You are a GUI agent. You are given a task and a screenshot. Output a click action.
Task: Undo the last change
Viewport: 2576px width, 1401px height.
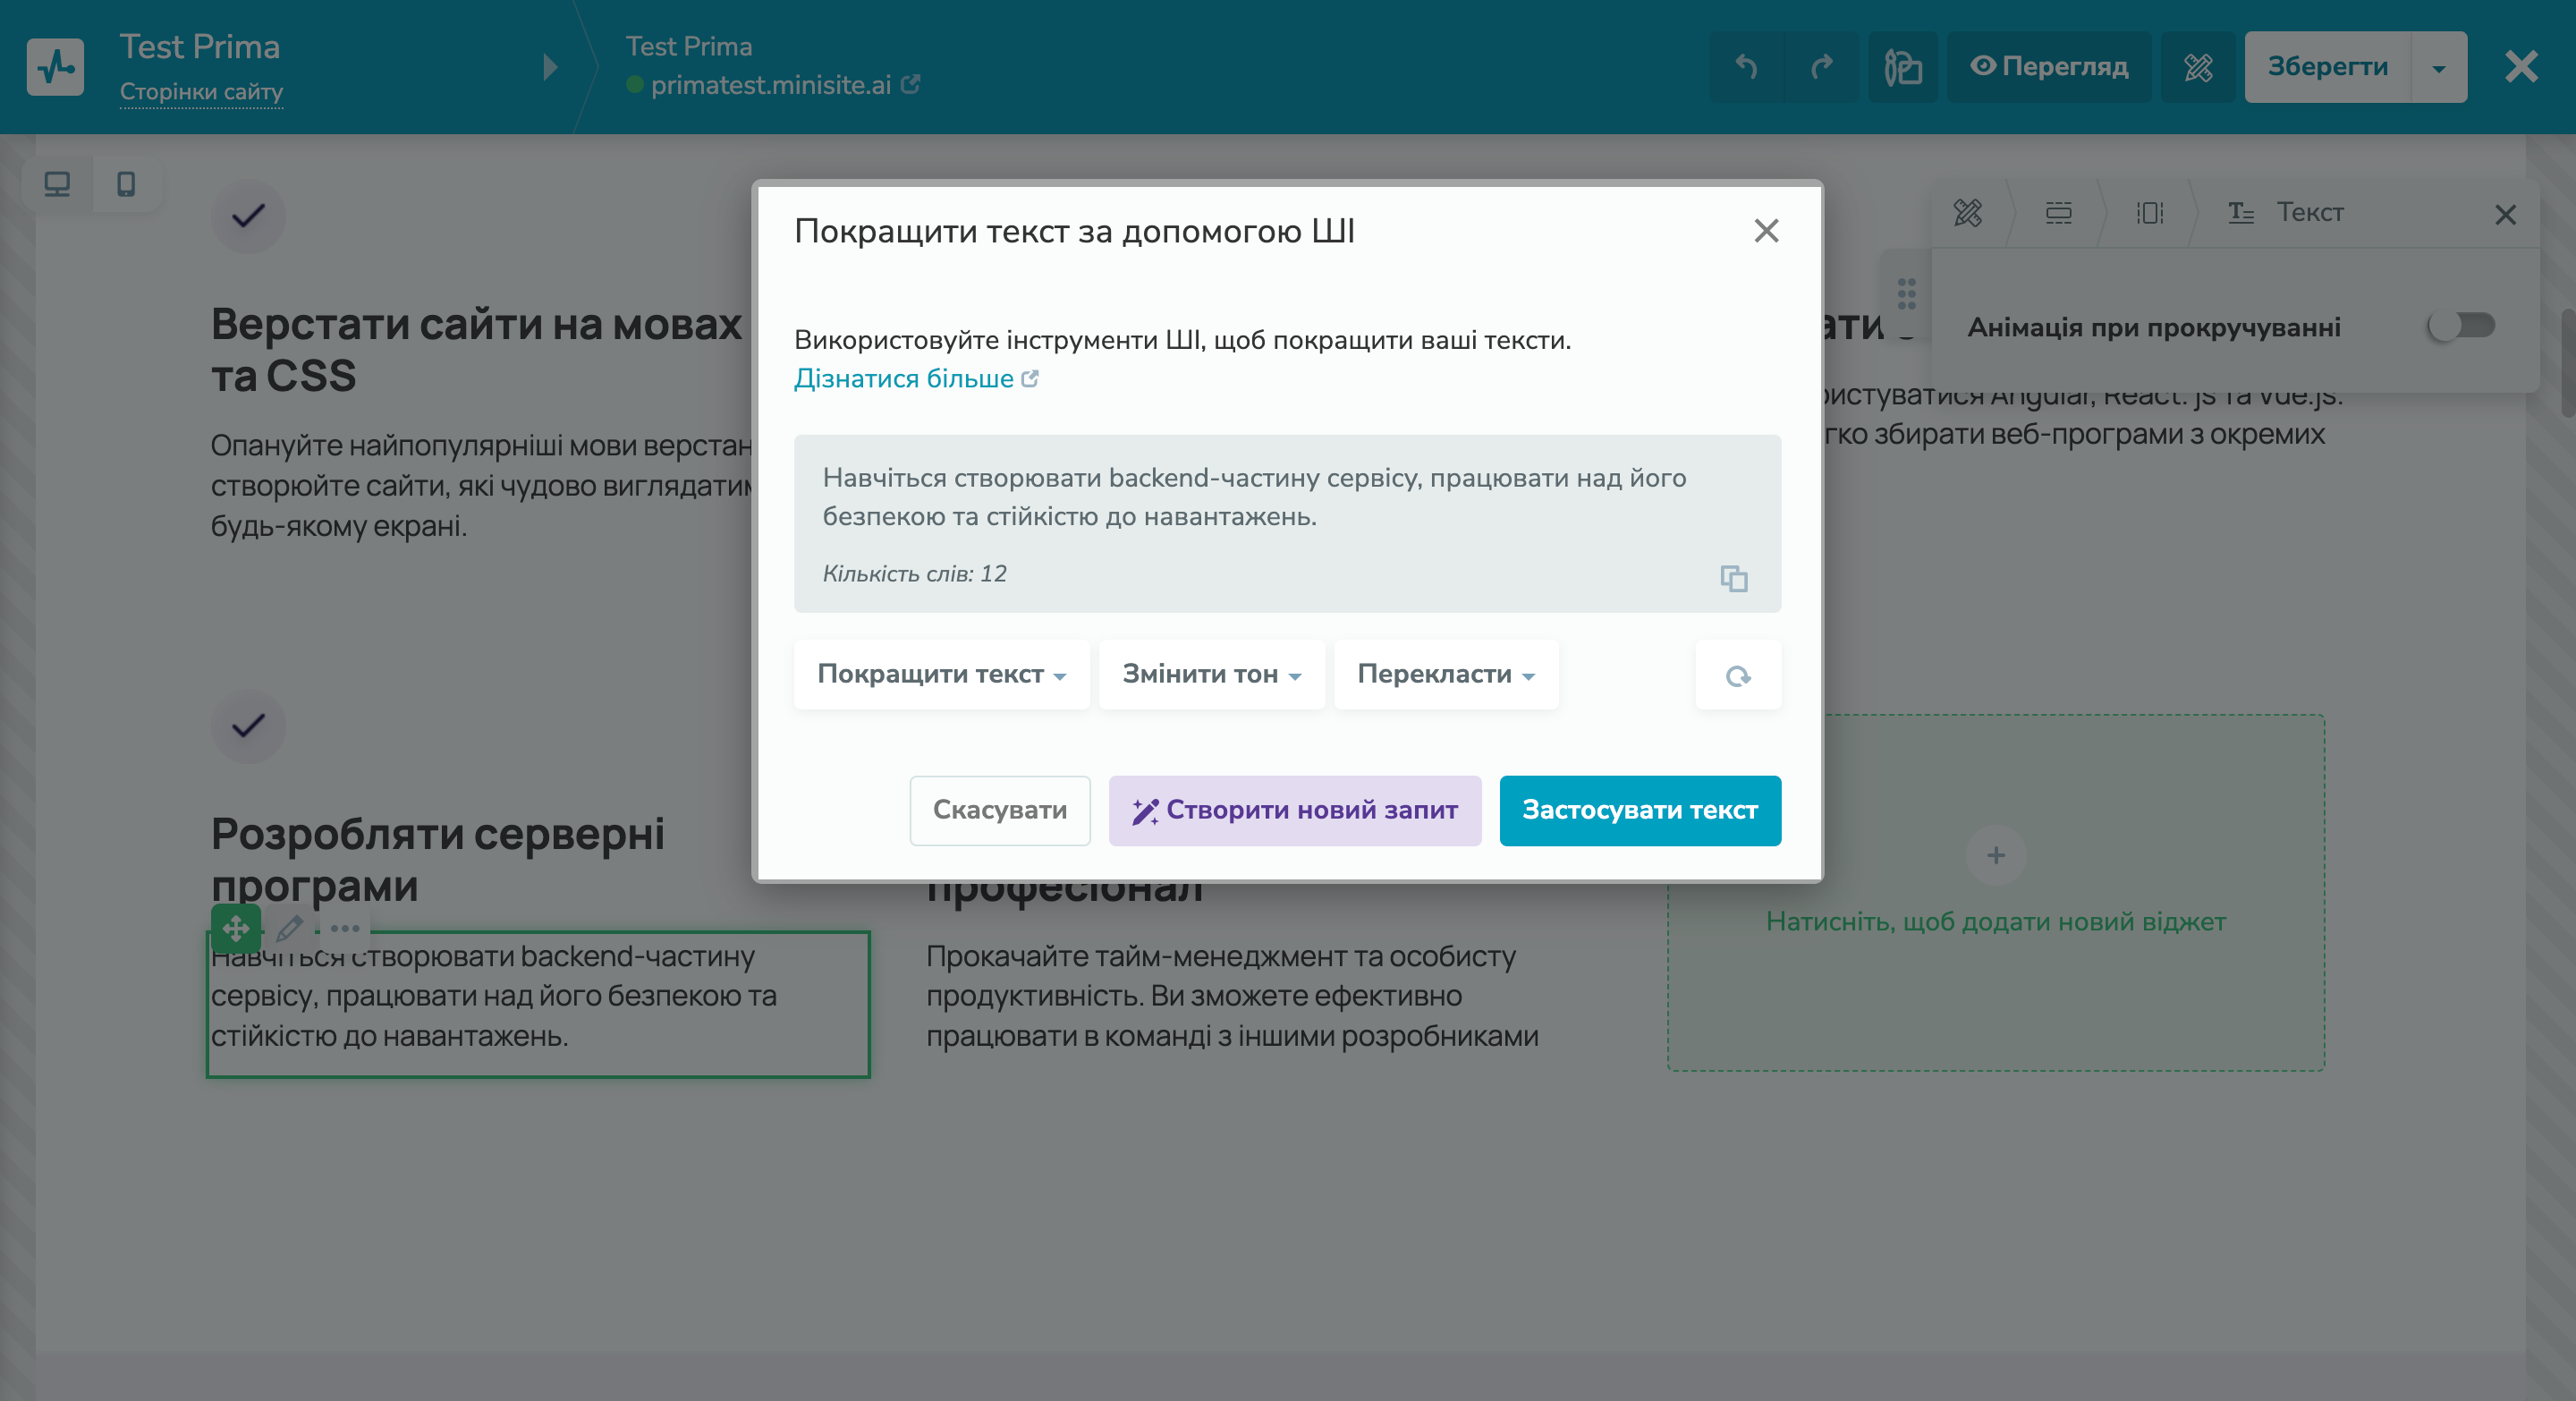point(1748,66)
